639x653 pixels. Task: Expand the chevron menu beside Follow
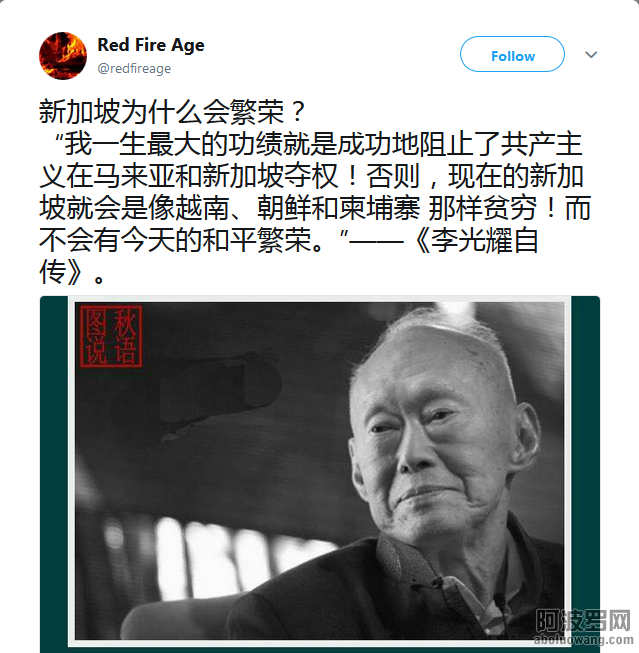click(591, 55)
